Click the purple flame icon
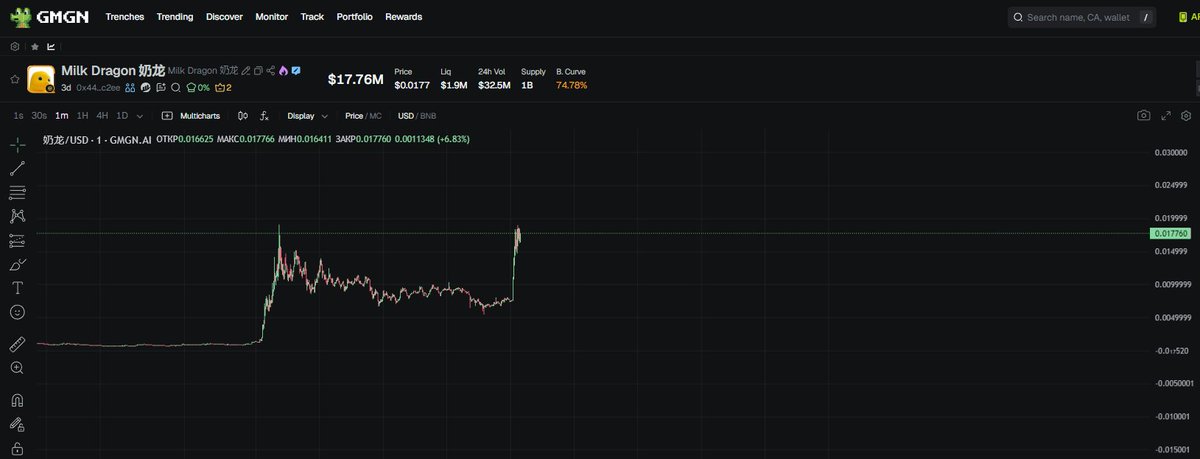The width and height of the screenshot is (1200, 459). coord(284,71)
